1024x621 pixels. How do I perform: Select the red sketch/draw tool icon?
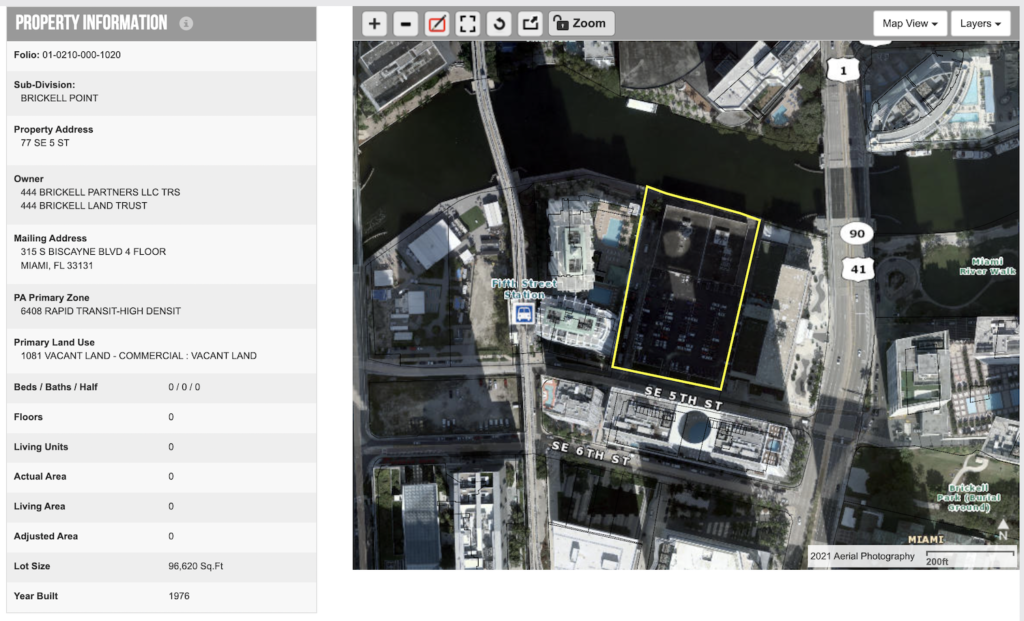[436, 22]
